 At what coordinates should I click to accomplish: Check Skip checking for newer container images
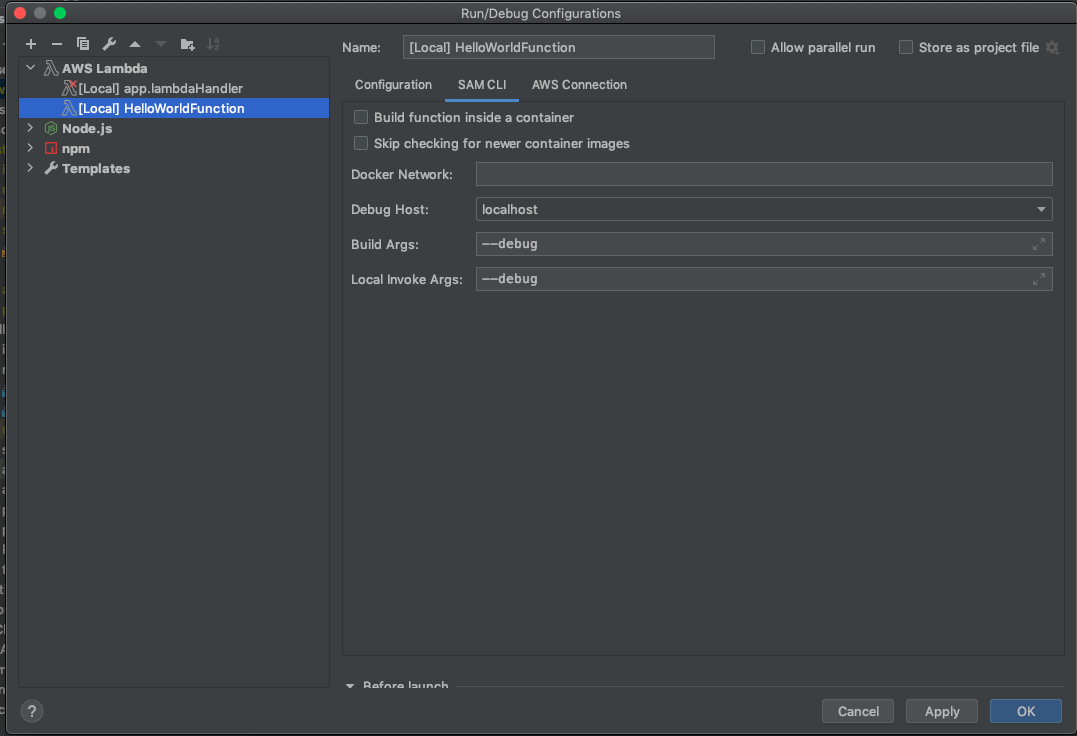(x=361, y=143)
